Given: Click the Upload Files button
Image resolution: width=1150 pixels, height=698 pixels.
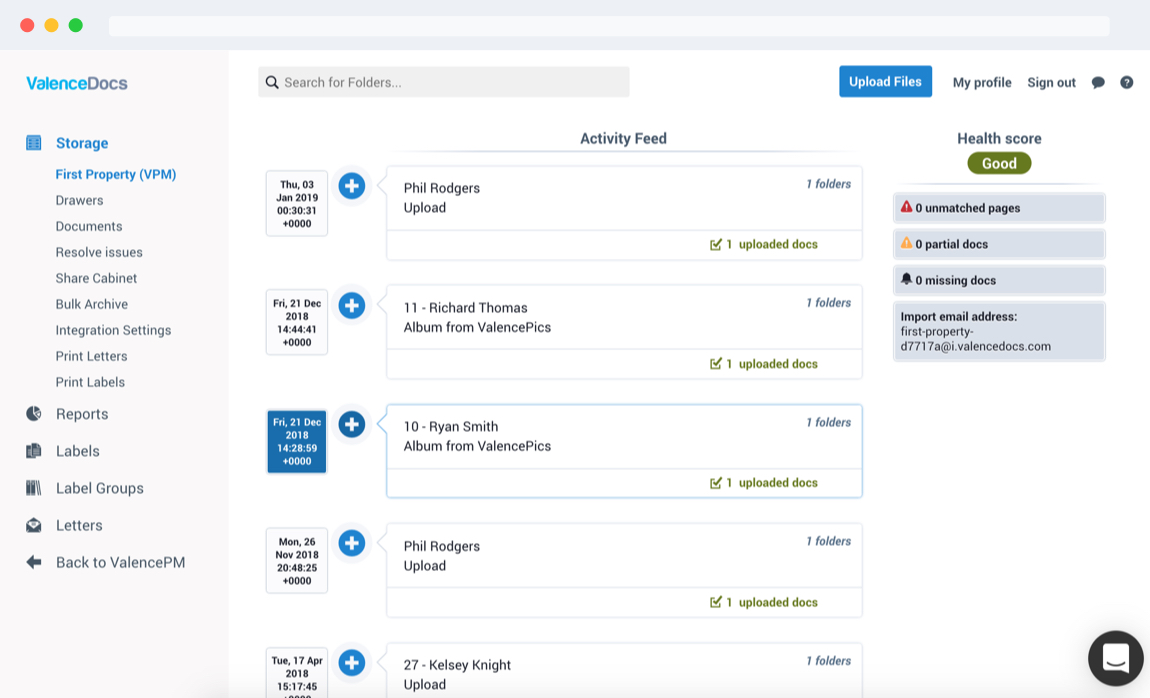Looking at the screenshot, I should click(885, 81).
